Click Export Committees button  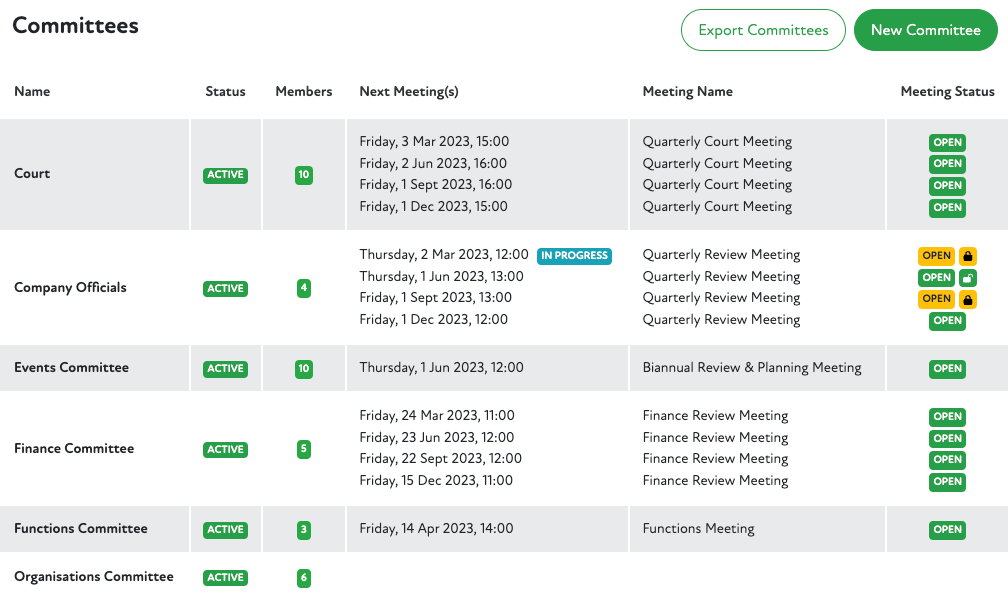click(763, 30)
